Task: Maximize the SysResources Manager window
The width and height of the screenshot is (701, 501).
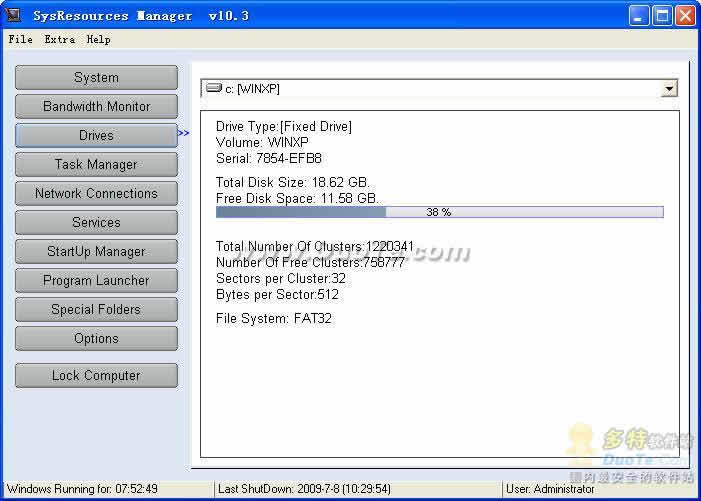Action: [x=662, y=16]
